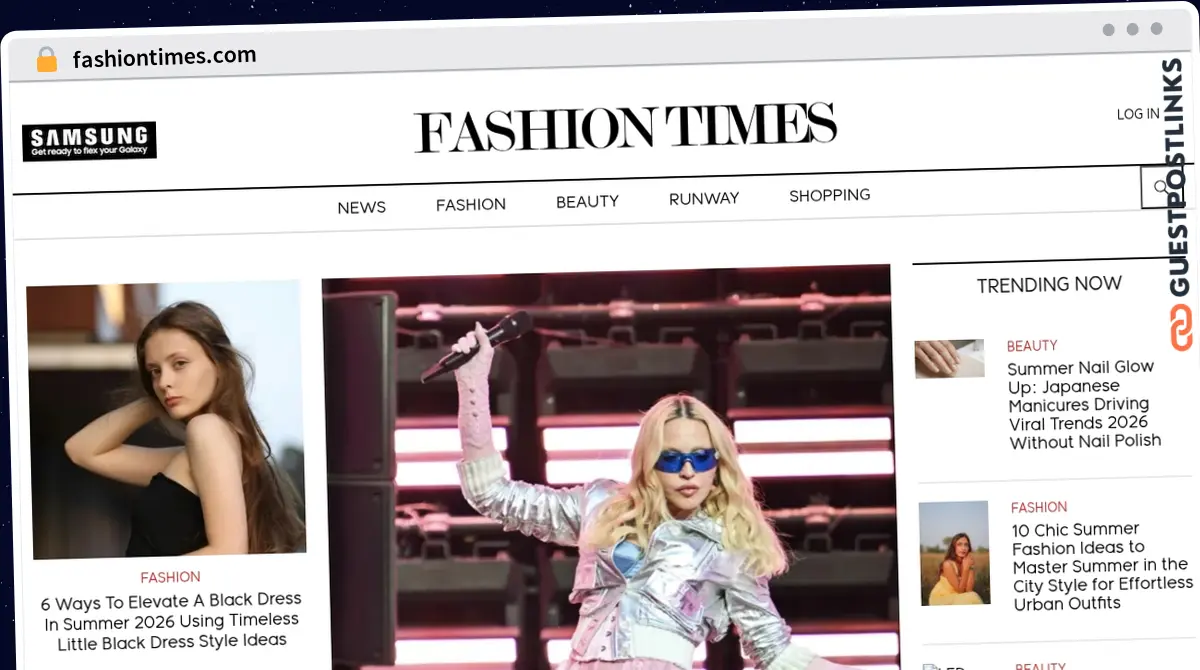Open the NEWS menu item
Image resolution: width=1200 pixels, height=670 pixels.
pyautogui.click(x=361, y=208)
